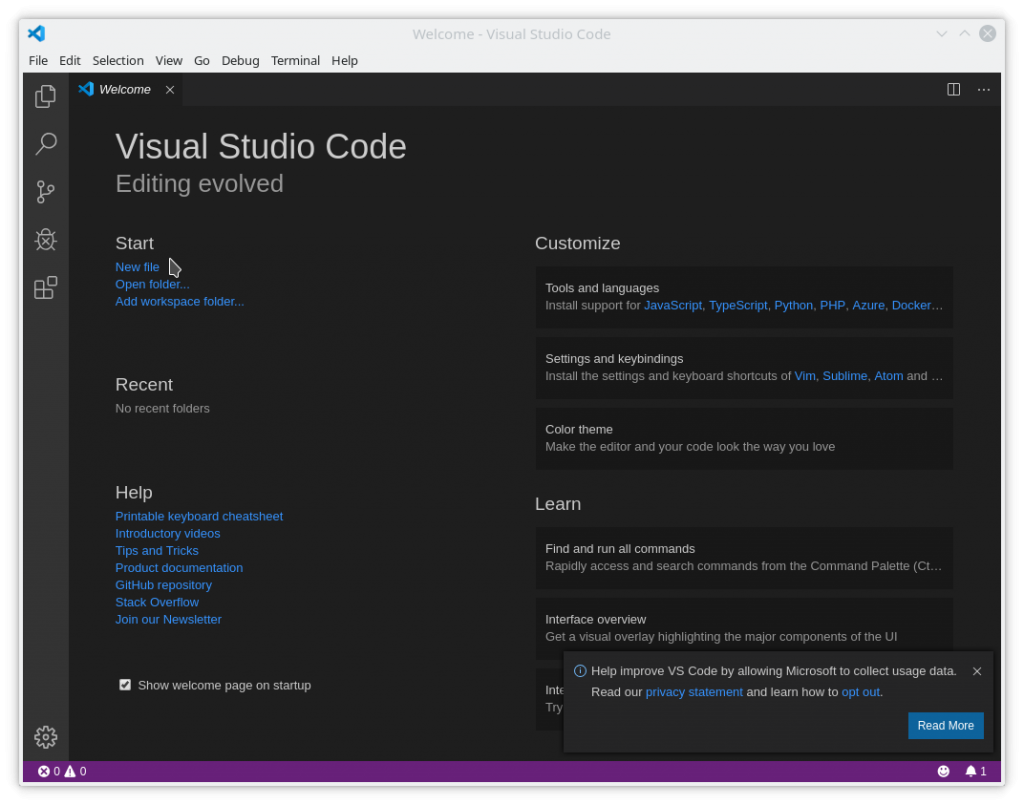Viewport: 1024px width, 805px height.
Task: Open Printable keyboard cheatsheet link
Action: [x=199, y=516]
